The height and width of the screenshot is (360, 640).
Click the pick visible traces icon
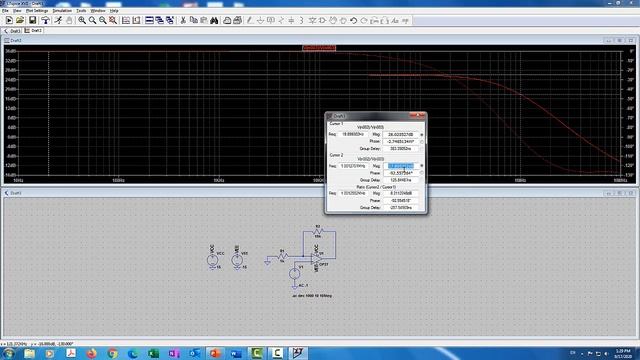point(136,20)
